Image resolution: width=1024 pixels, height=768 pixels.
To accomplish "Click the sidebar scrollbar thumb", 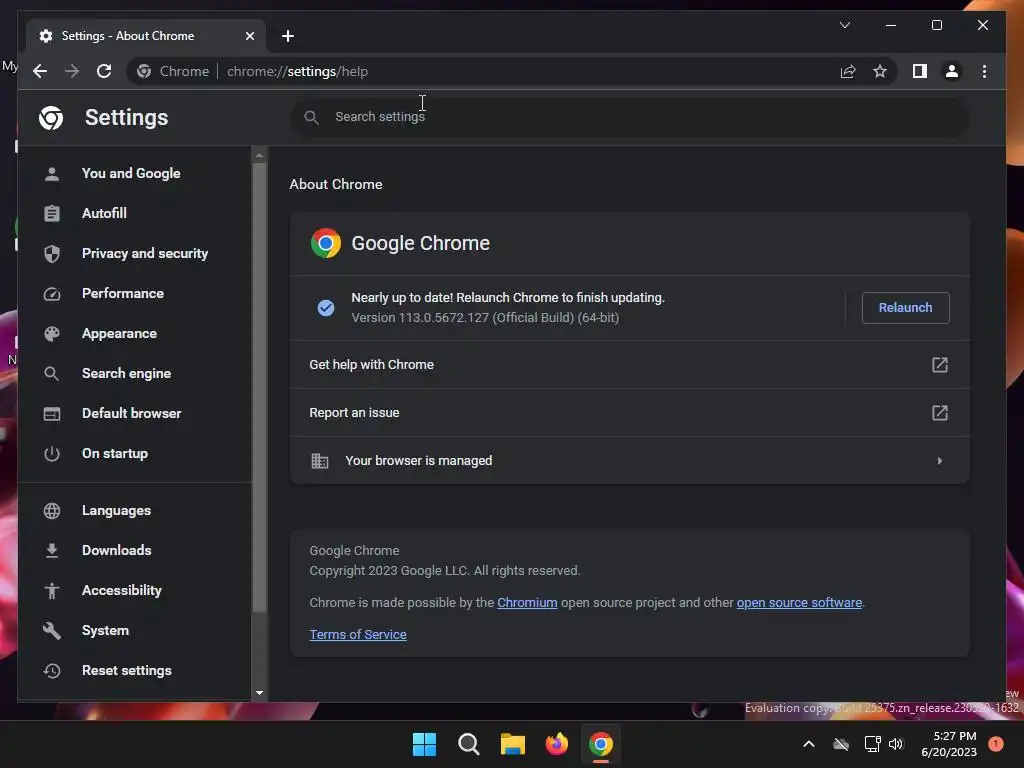I will (259, 387).
